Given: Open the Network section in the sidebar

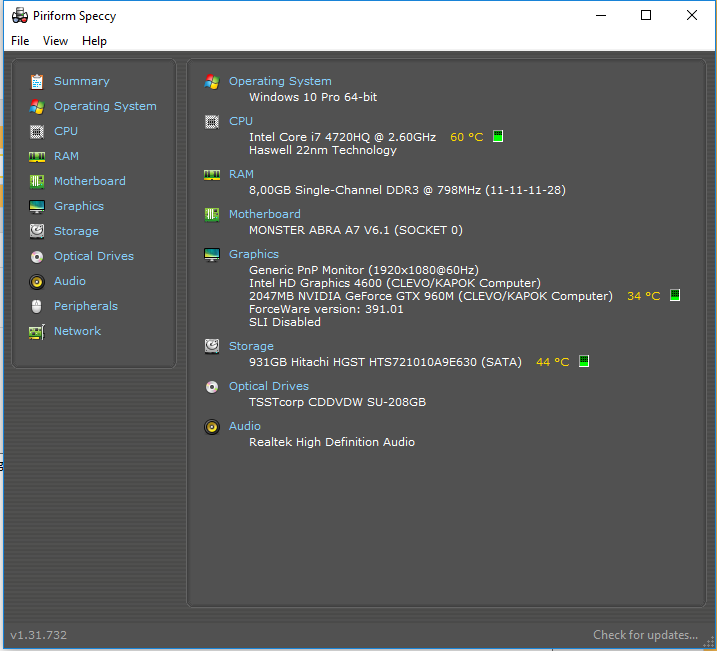Looking at the screenshot, I should [77, 331].
